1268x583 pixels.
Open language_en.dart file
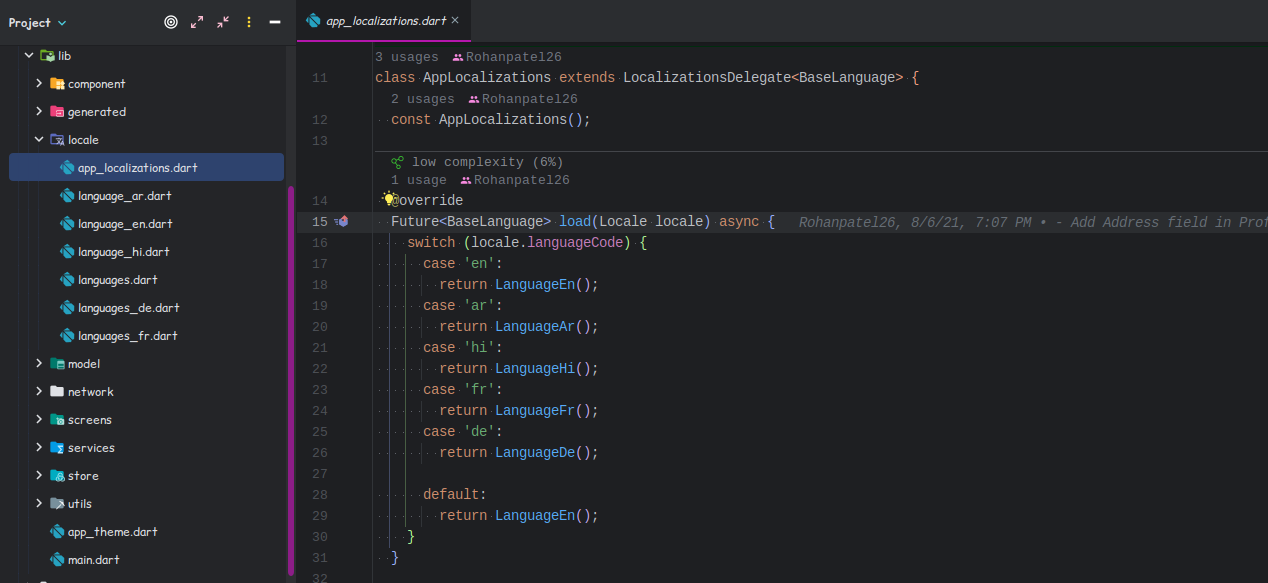(125, 224)
